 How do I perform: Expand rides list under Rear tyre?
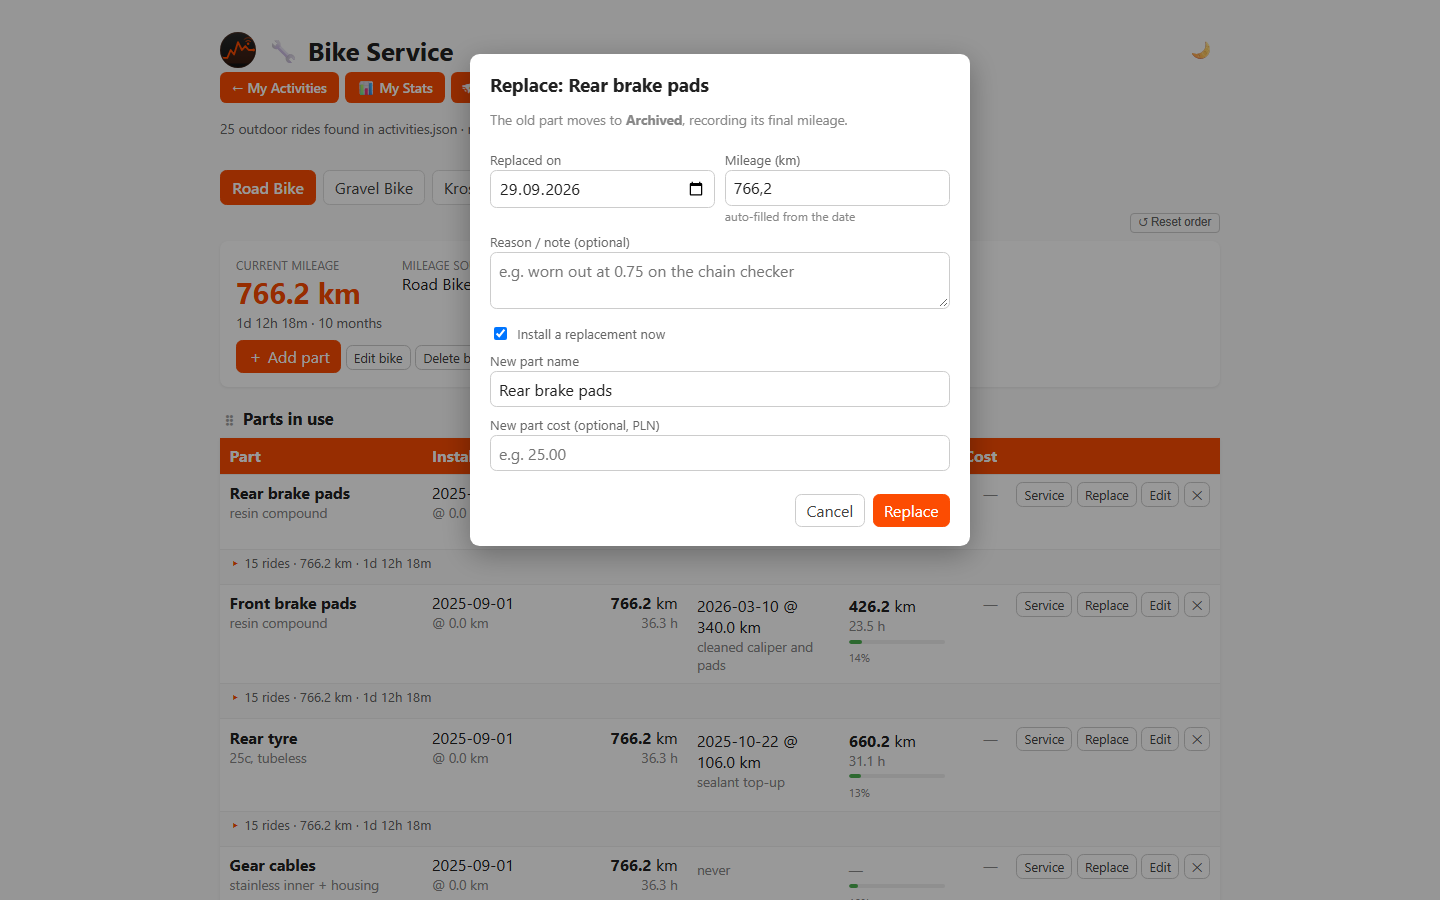(x=332, y=825)
